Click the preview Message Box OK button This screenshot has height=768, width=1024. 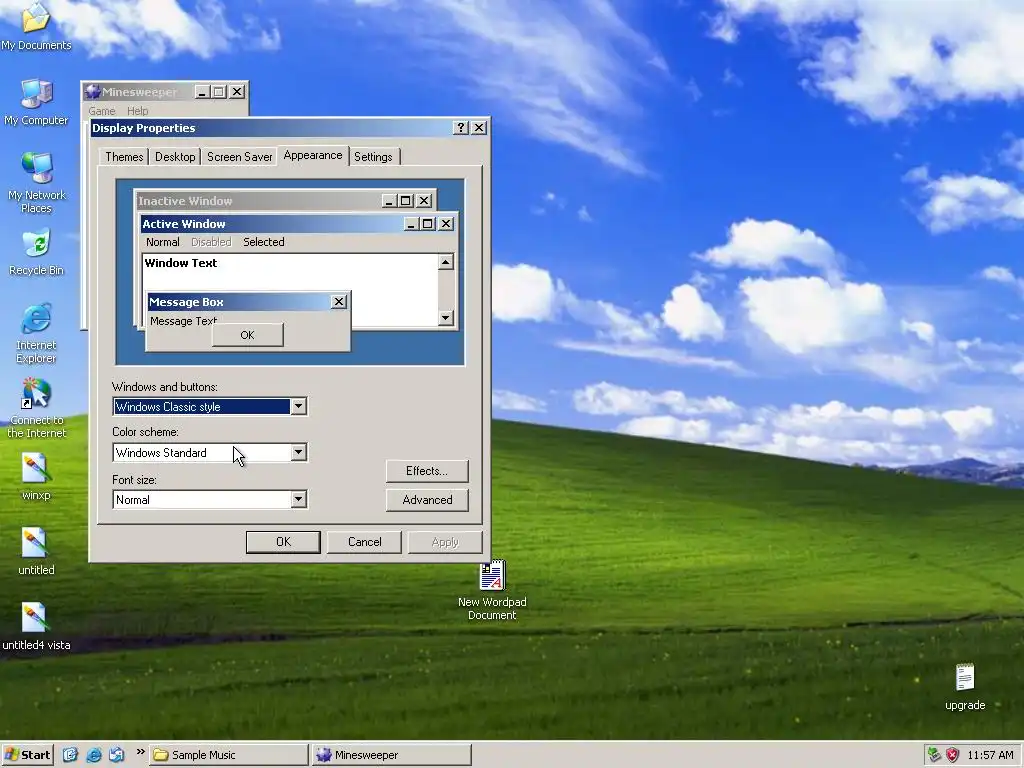pyautogui.click(x=248, y=335)
